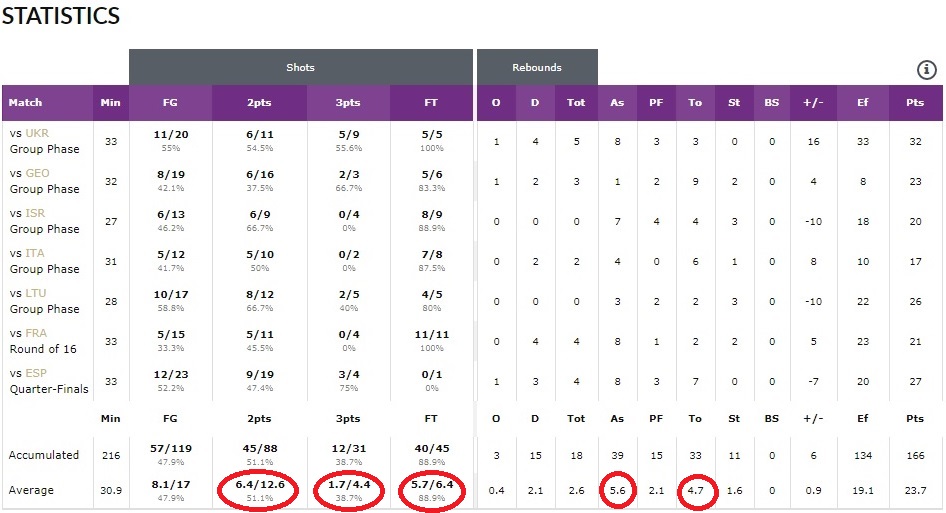
Task: Click the info icon above the table
Action: coord(927,70)
